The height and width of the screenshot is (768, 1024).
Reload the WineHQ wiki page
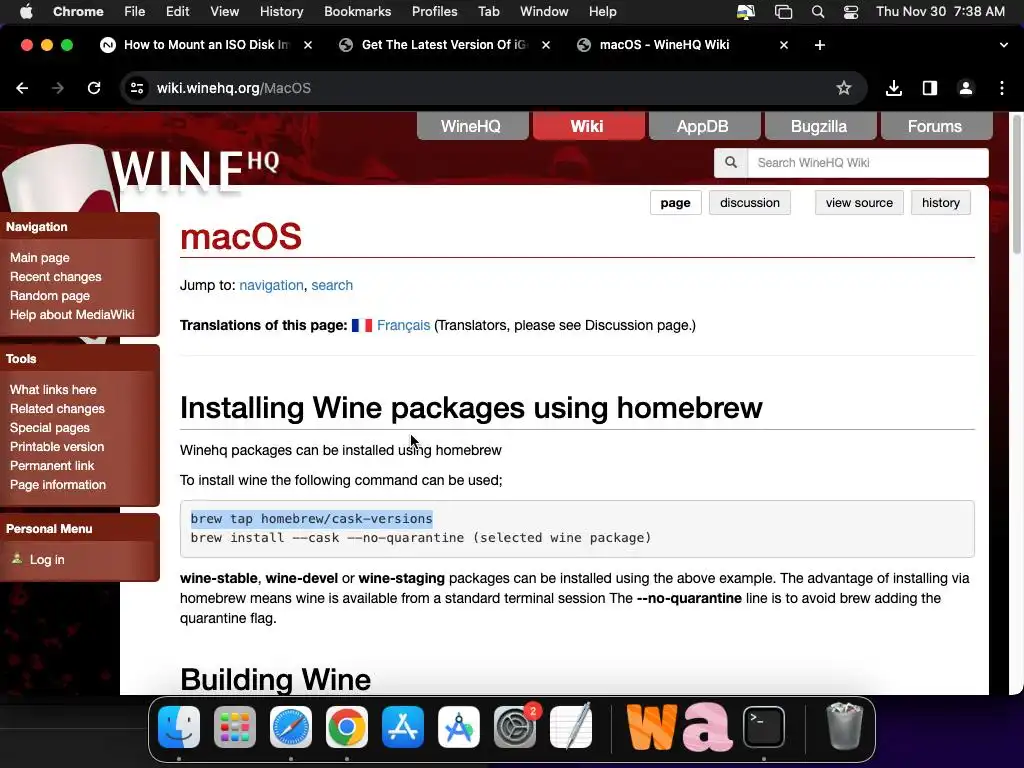coord(94,88)
